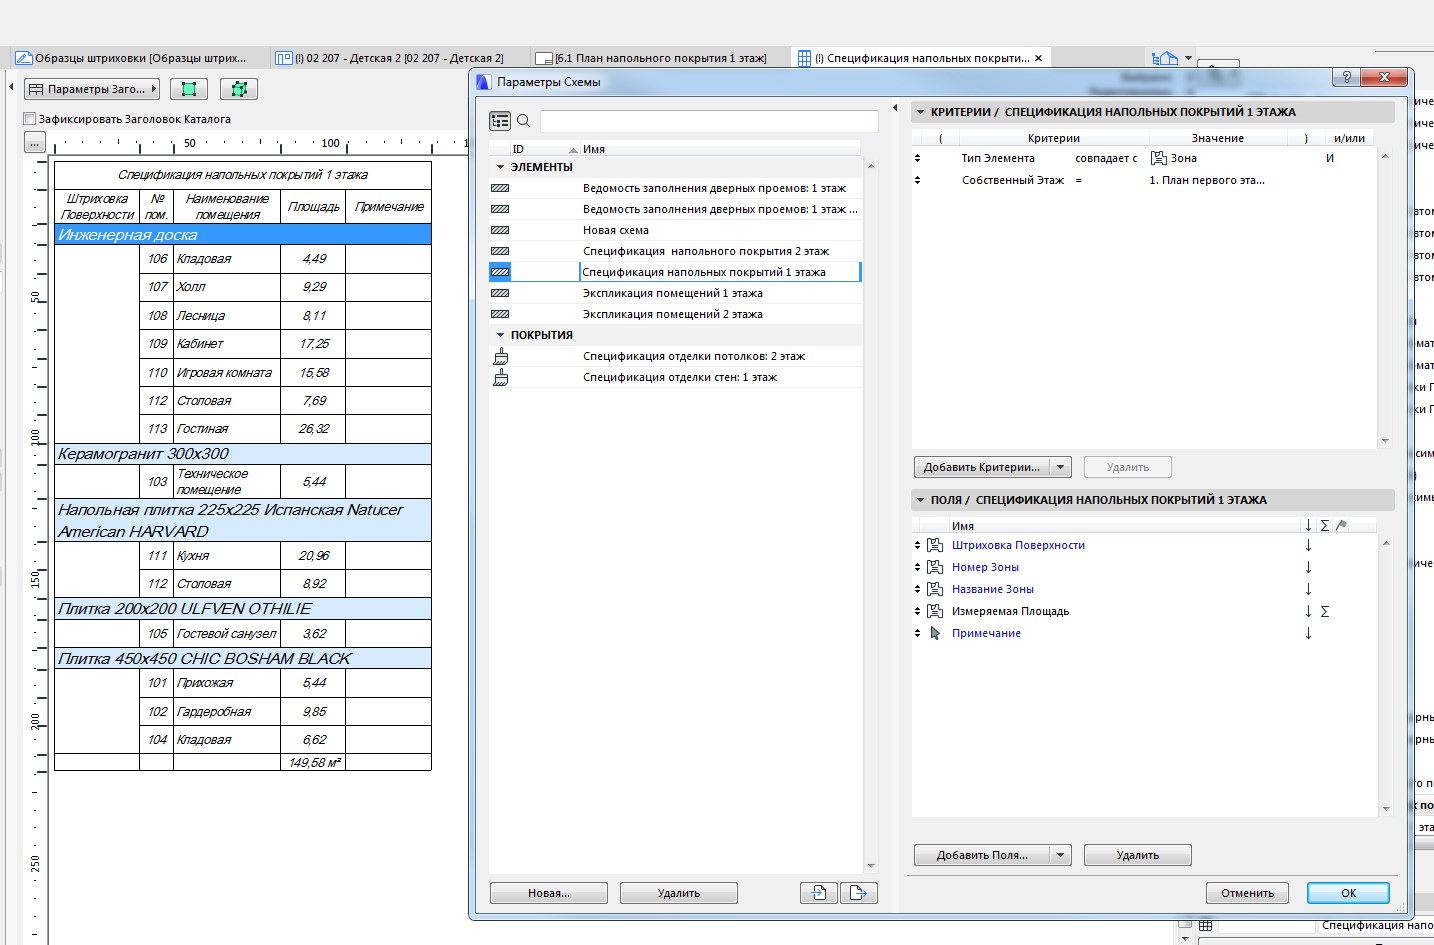Click the zone icon next to Штриховка Поверхности
Viewport: 1434px width, 945px height.
pyautogui.click(x=935, y=545)
